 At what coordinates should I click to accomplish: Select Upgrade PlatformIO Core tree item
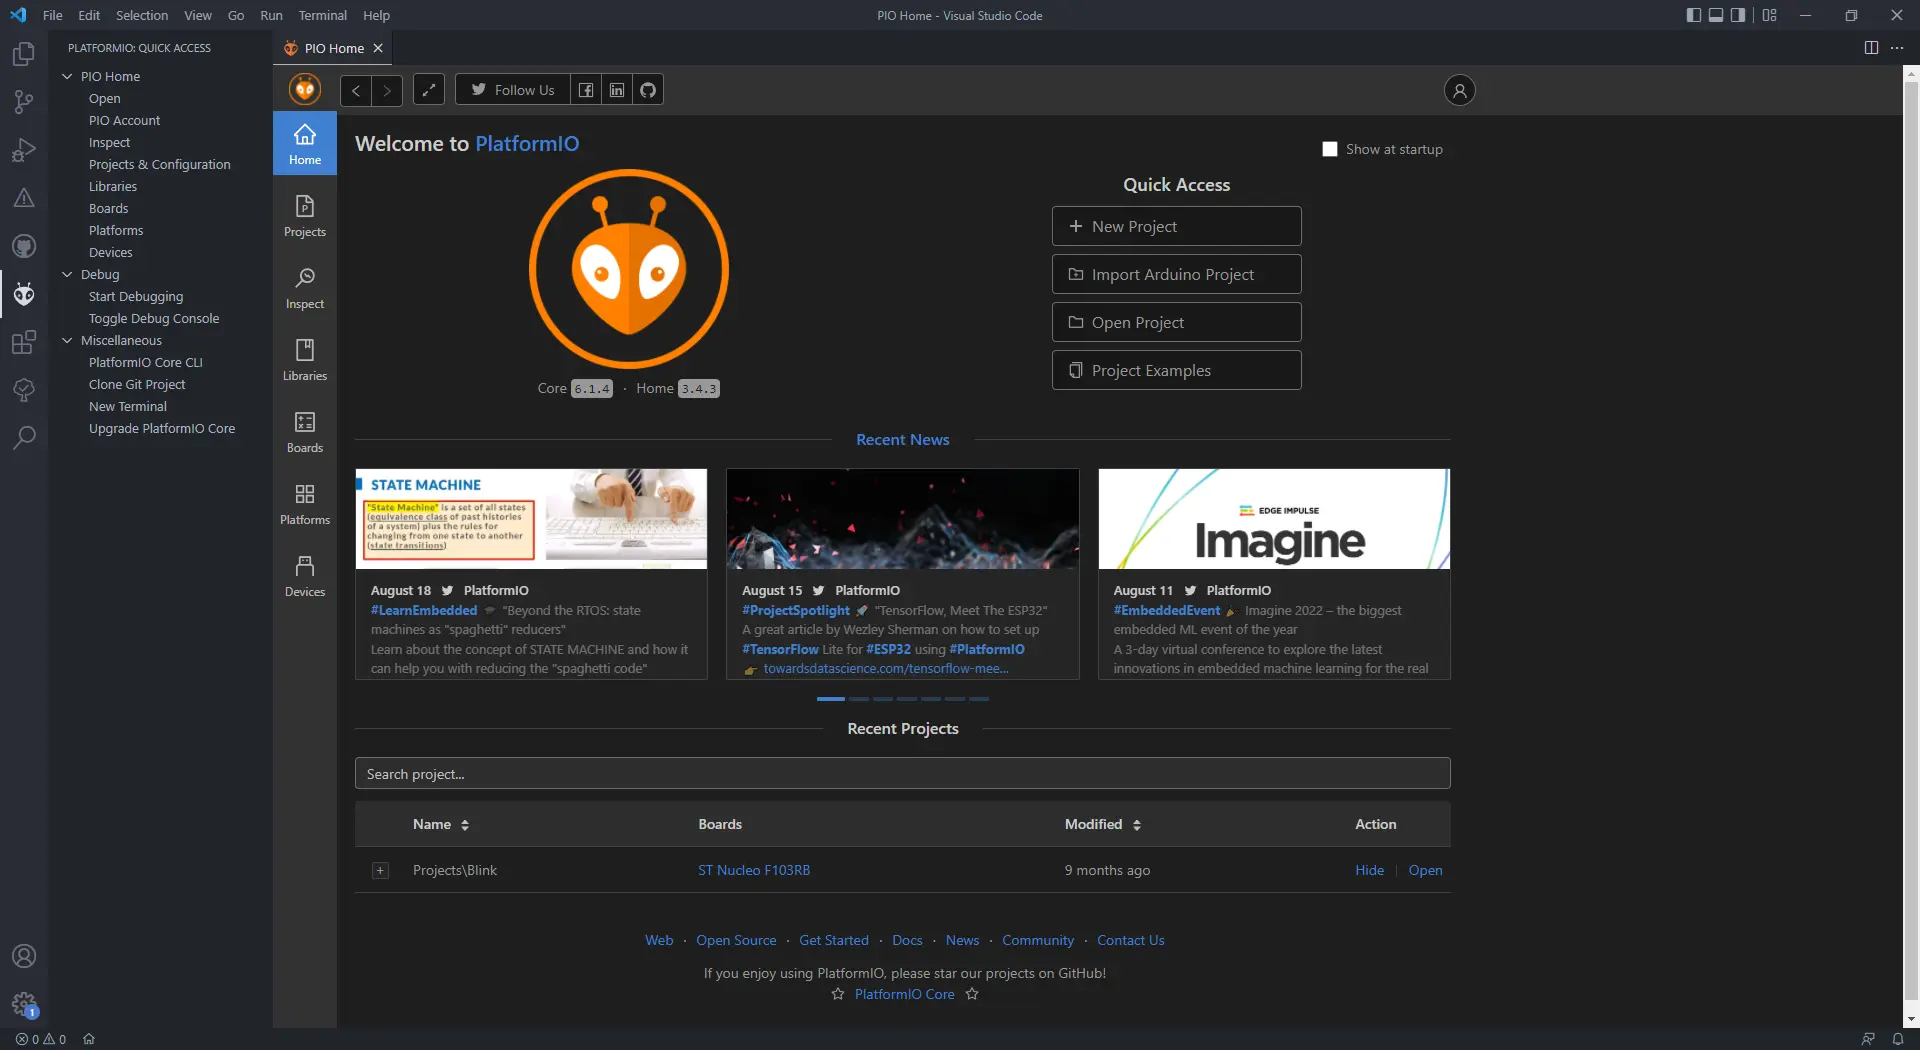pos(162,428)
